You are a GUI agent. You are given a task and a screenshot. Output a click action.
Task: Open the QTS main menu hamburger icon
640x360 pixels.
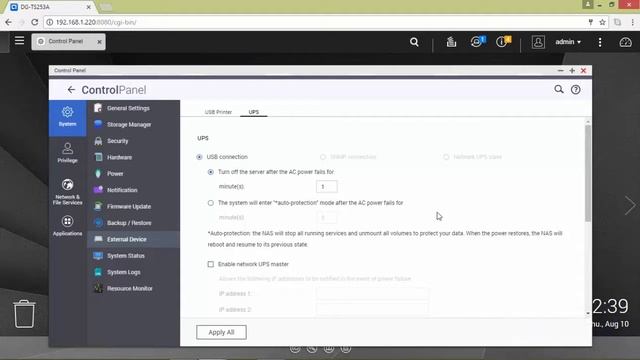[19, 41]
